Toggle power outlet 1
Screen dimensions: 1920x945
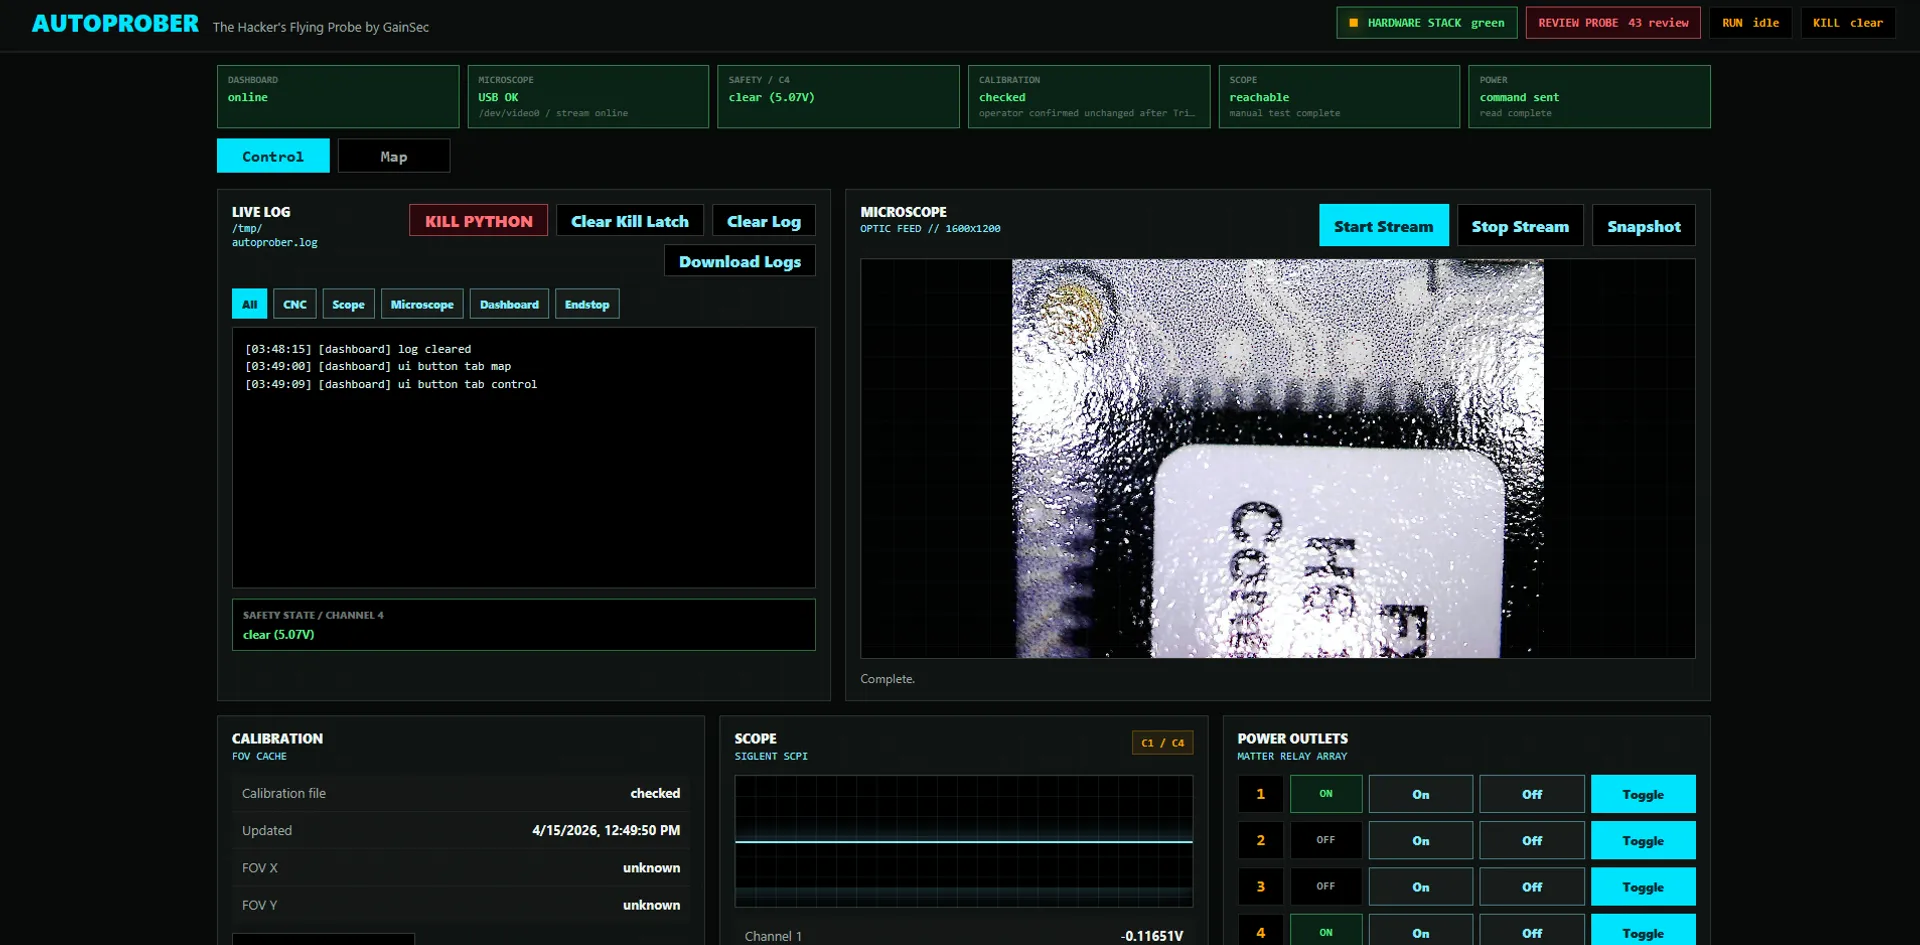coord(1643,793)
